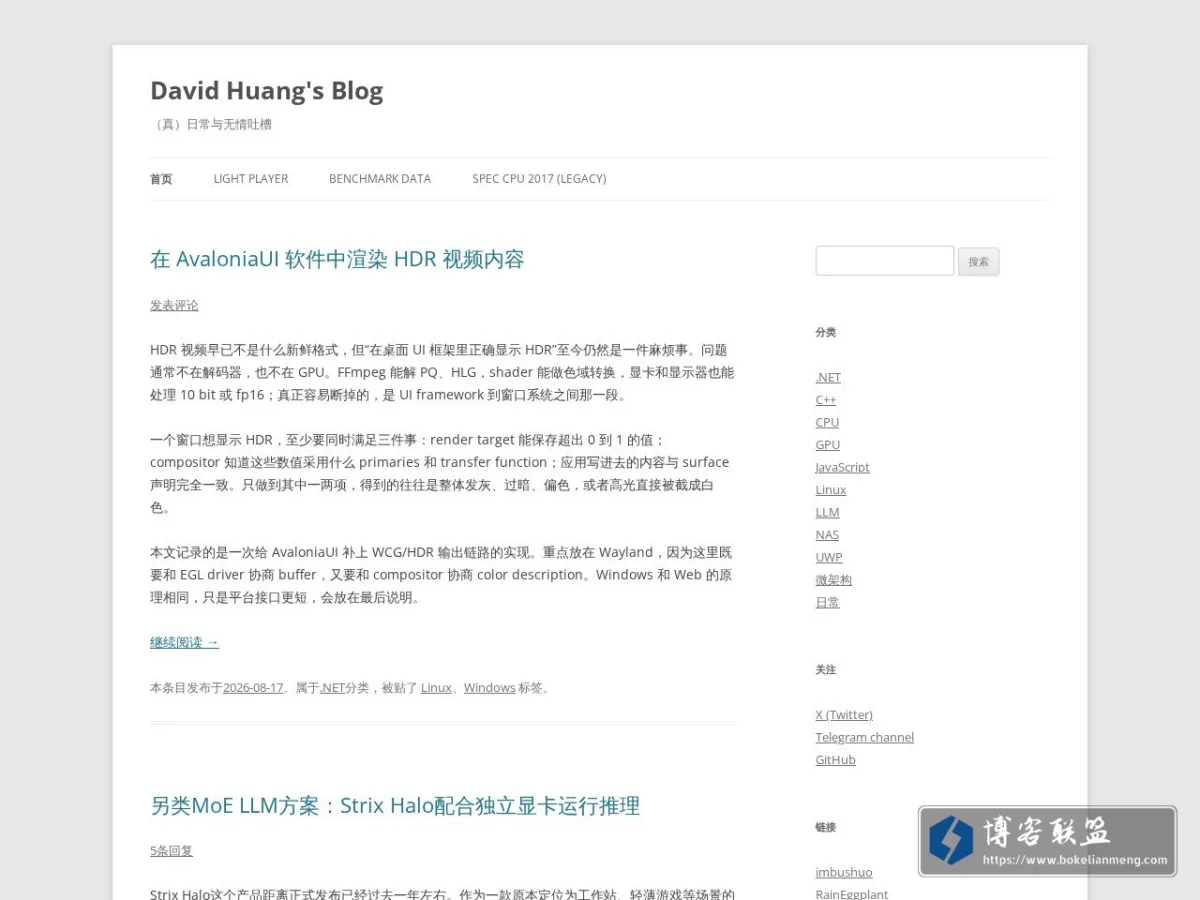Select the JavaScript category in sidebar
The image size is (1200, 900).
[x=842, y=467]
